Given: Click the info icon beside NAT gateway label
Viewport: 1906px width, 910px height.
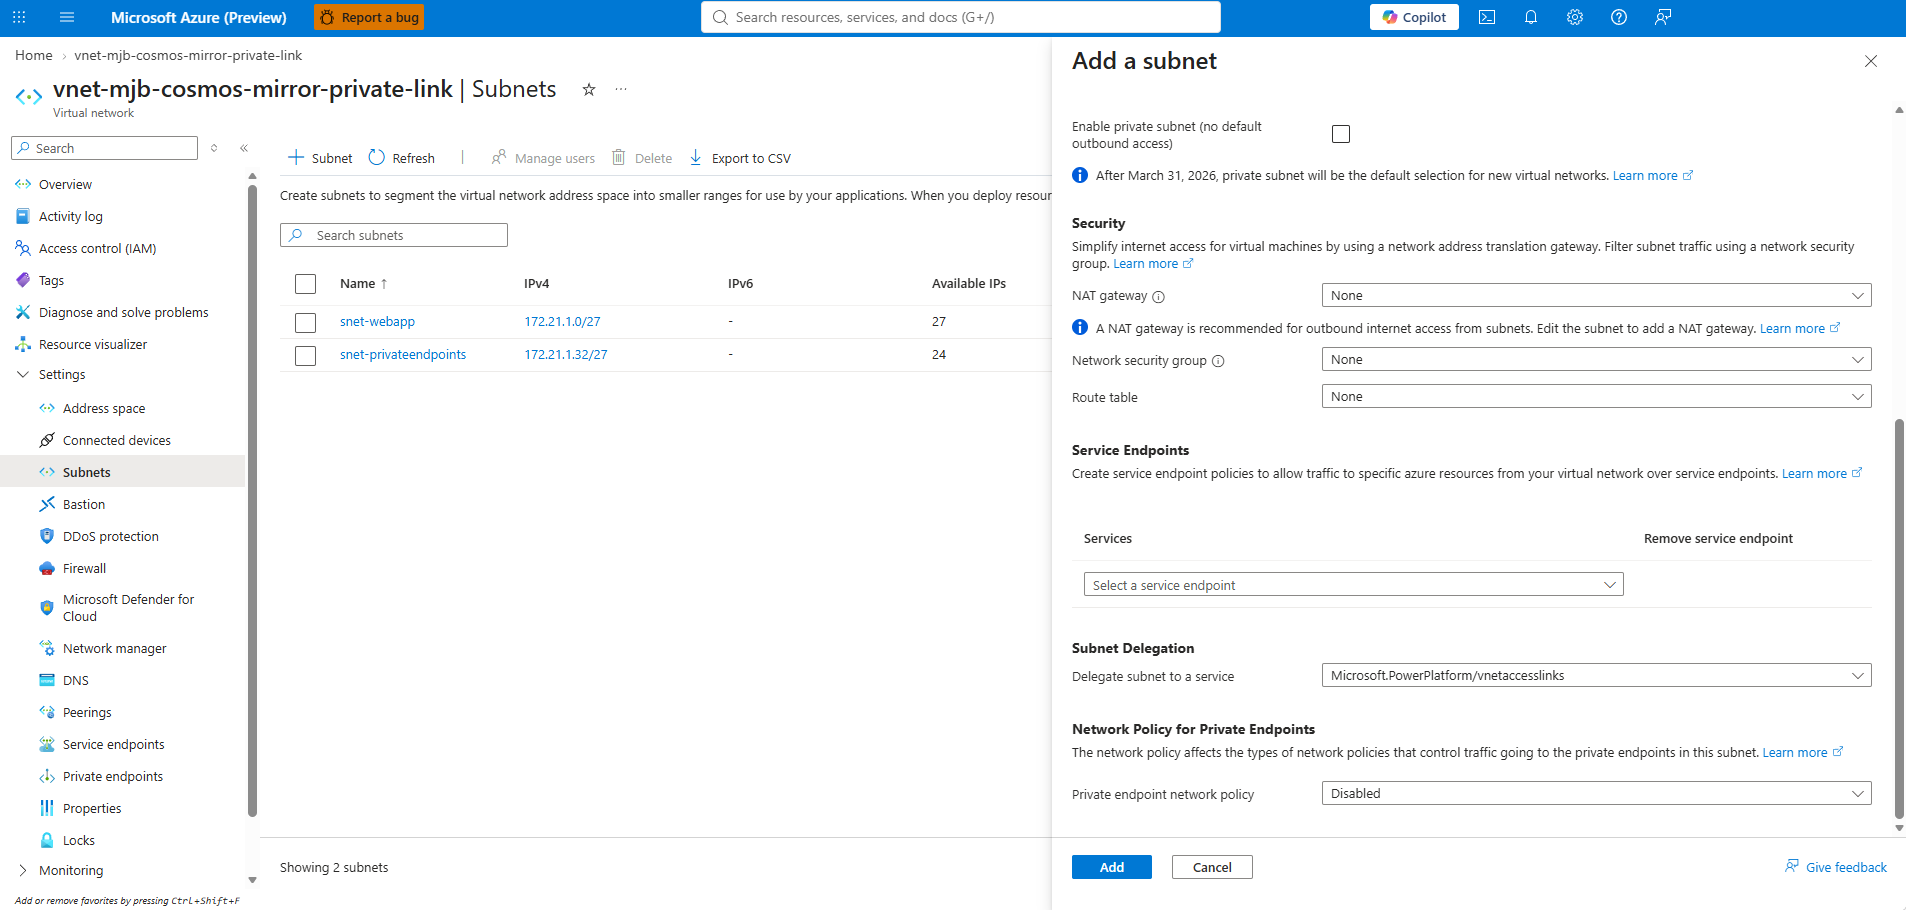Looking at the screenshot, I should (1159, 297).
